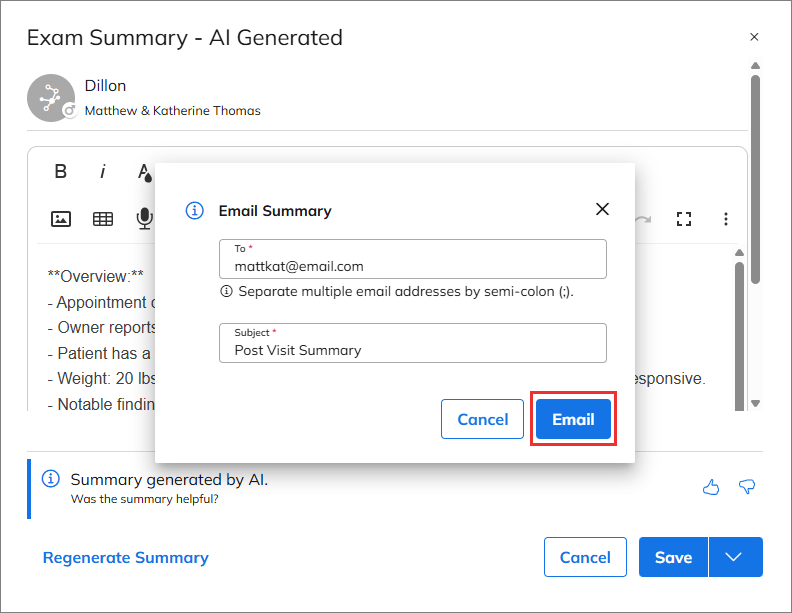Click the Subject field

[412, 350]
